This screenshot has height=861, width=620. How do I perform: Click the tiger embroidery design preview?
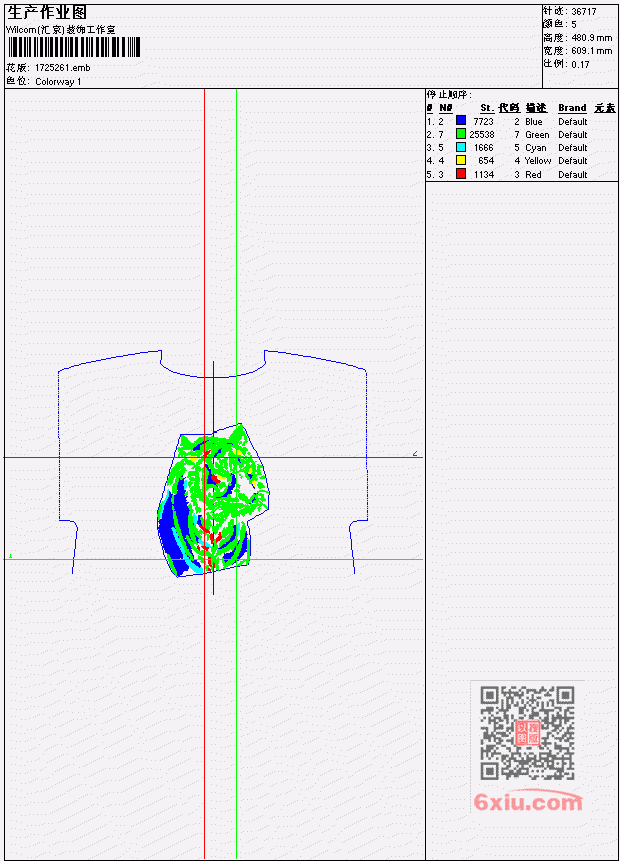point(213,500)
